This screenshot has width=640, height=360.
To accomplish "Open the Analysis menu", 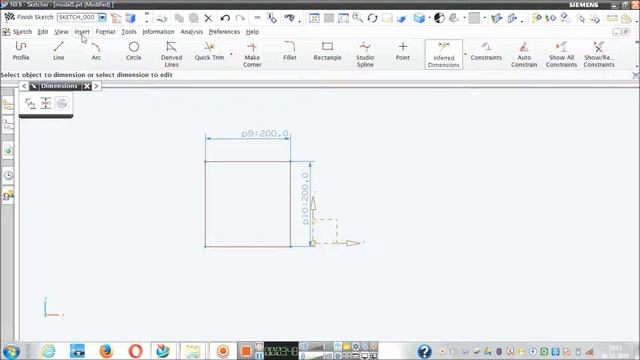I will 191,32.
